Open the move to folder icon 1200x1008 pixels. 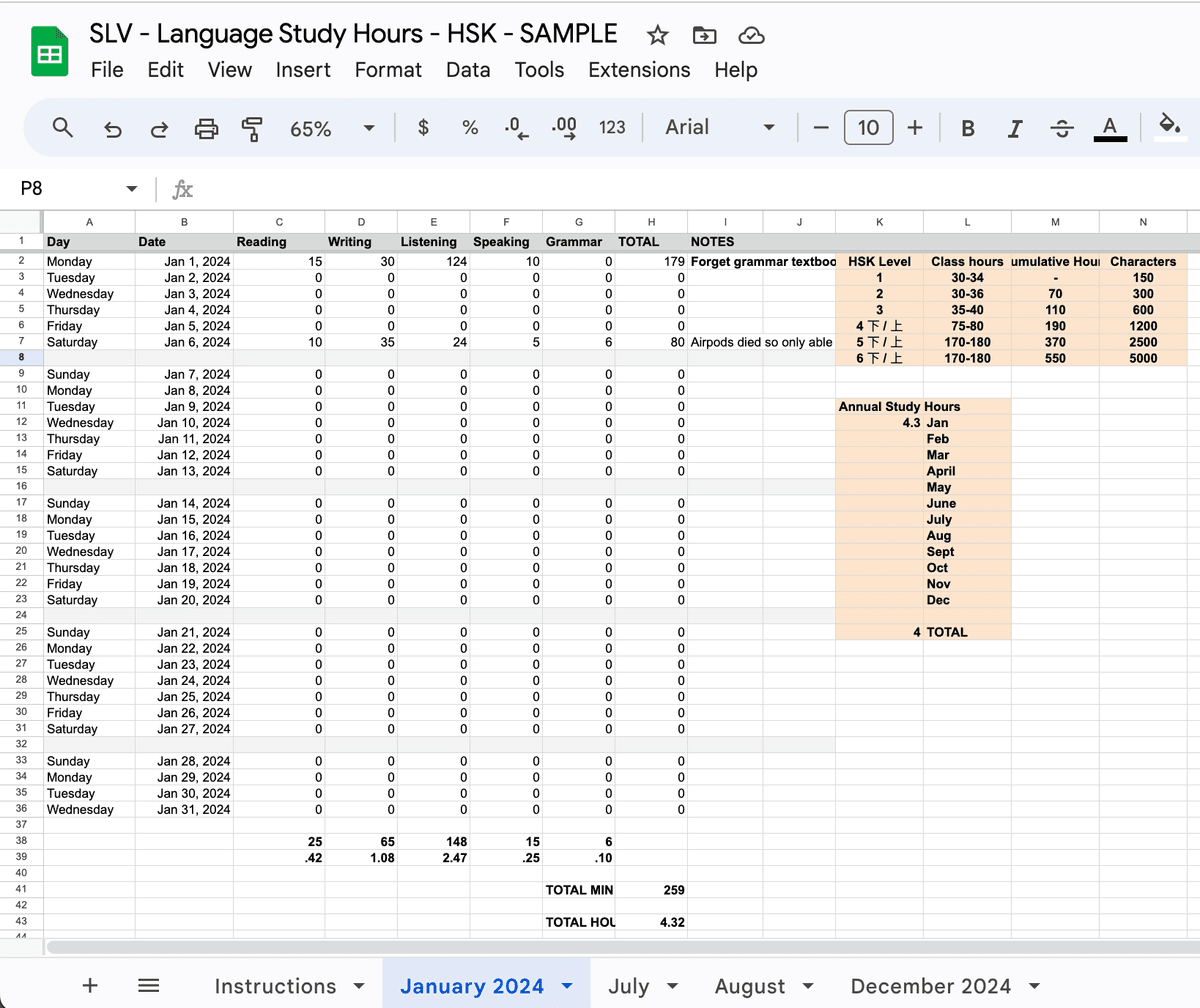click(x=704, y=35)
